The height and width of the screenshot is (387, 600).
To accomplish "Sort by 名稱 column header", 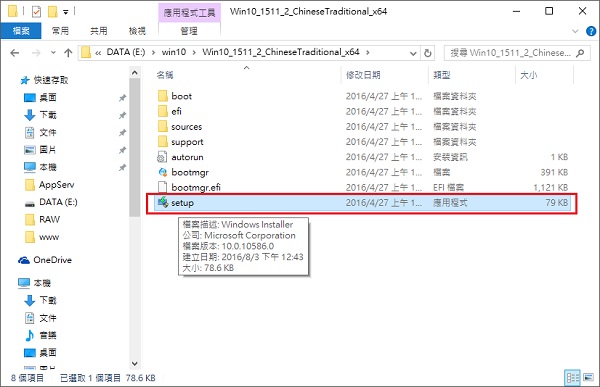I will click(x=165, y=75).
